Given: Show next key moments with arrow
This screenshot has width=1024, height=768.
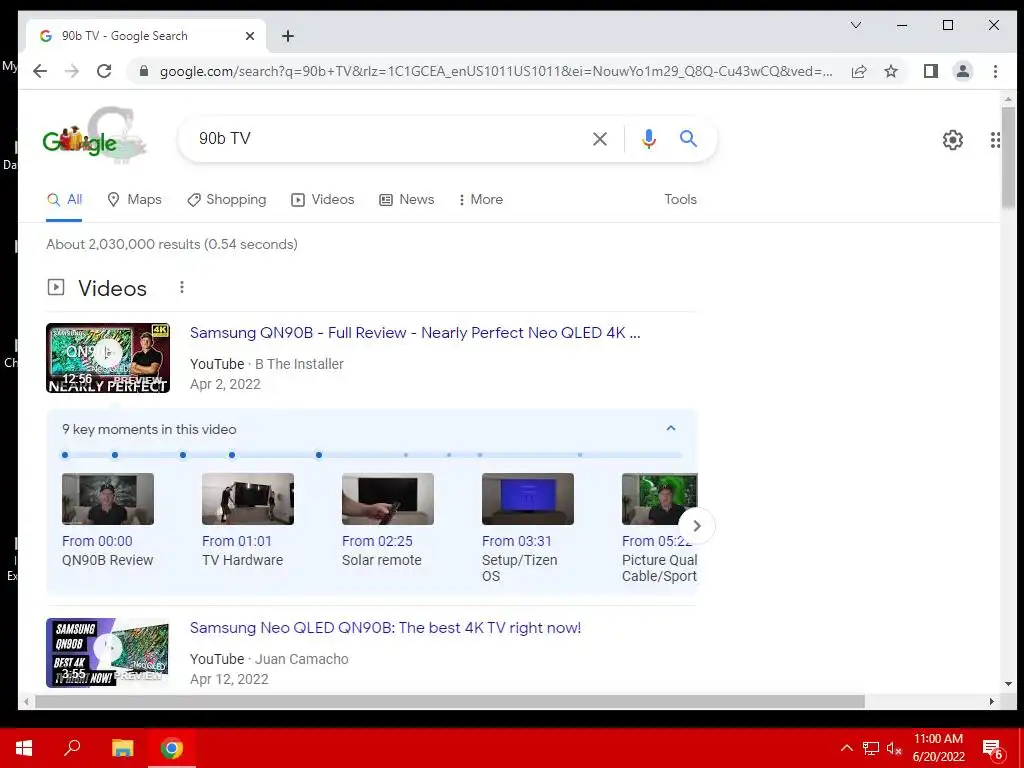Looking at the screenshot, I should point(697,526).
